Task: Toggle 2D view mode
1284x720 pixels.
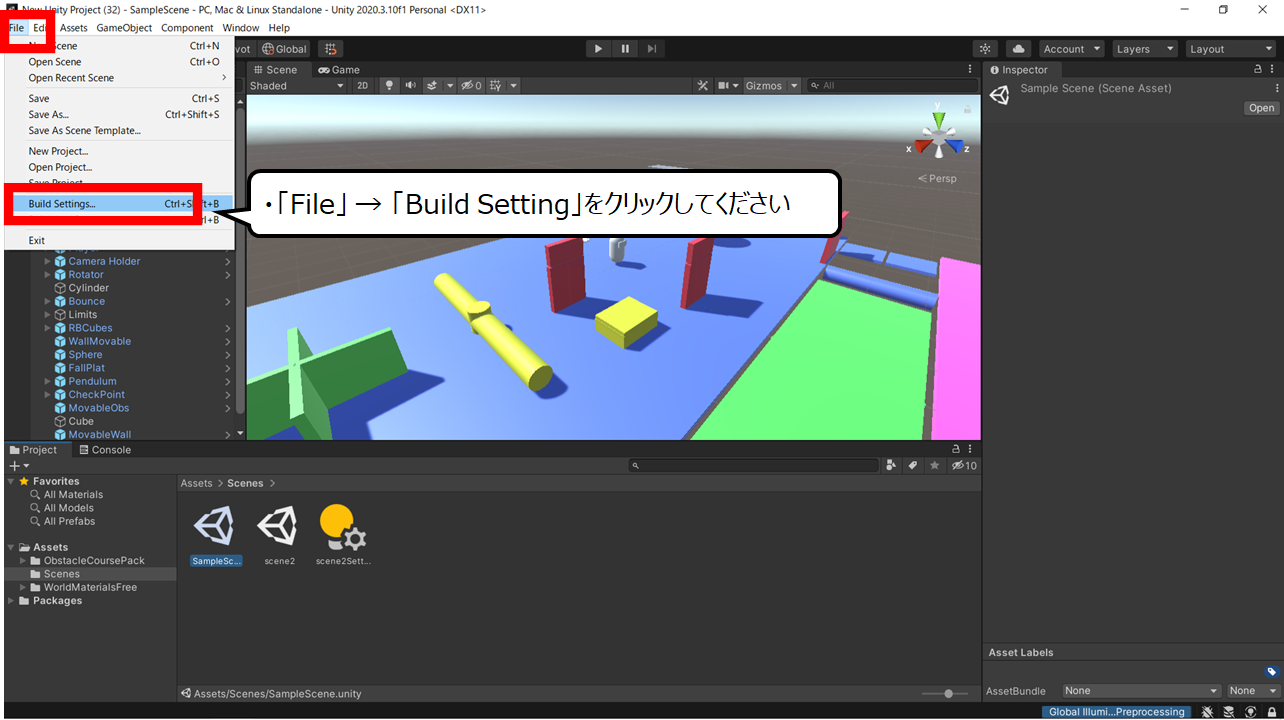Action: 363,86
